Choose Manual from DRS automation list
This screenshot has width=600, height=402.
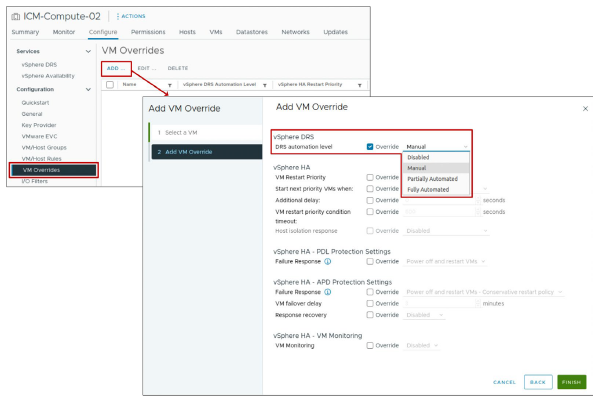[x=436, y=168]
